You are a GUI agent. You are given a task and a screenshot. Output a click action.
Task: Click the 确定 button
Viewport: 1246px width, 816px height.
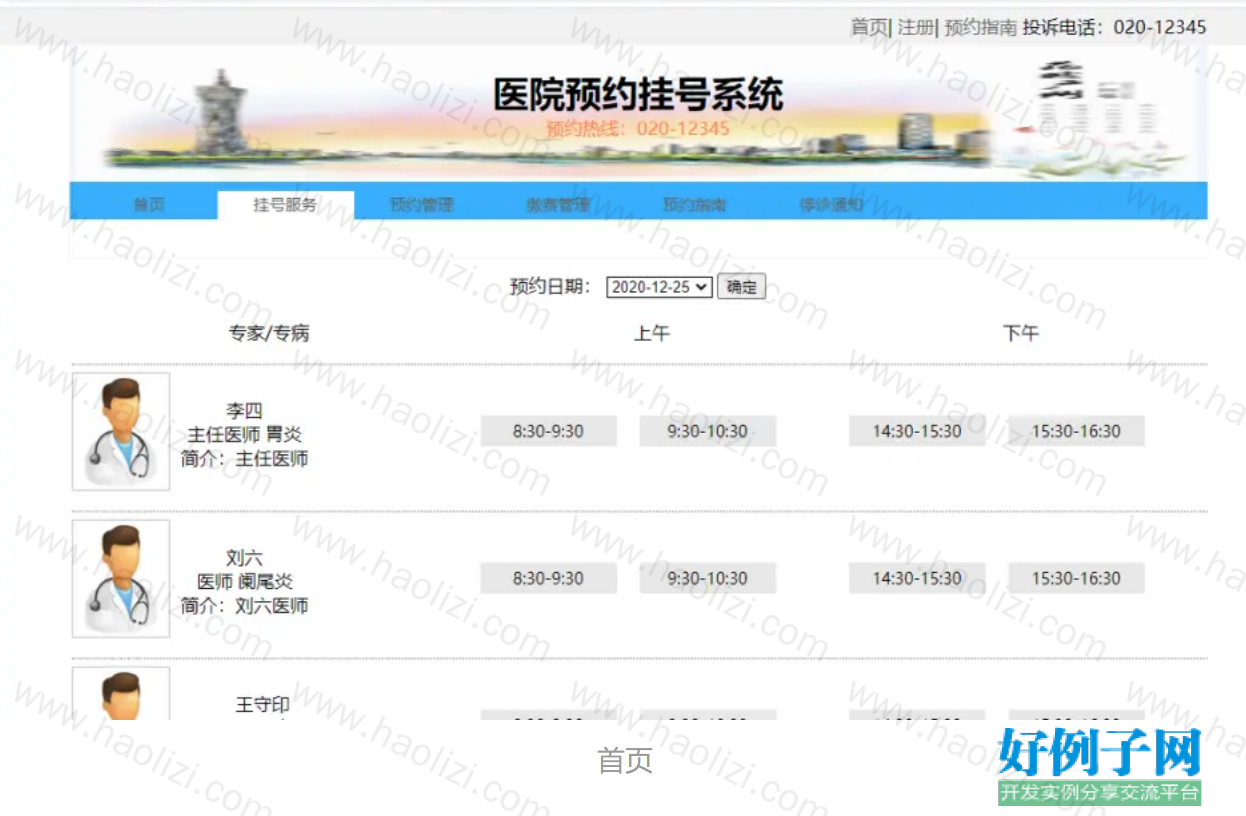coord(741,287)
